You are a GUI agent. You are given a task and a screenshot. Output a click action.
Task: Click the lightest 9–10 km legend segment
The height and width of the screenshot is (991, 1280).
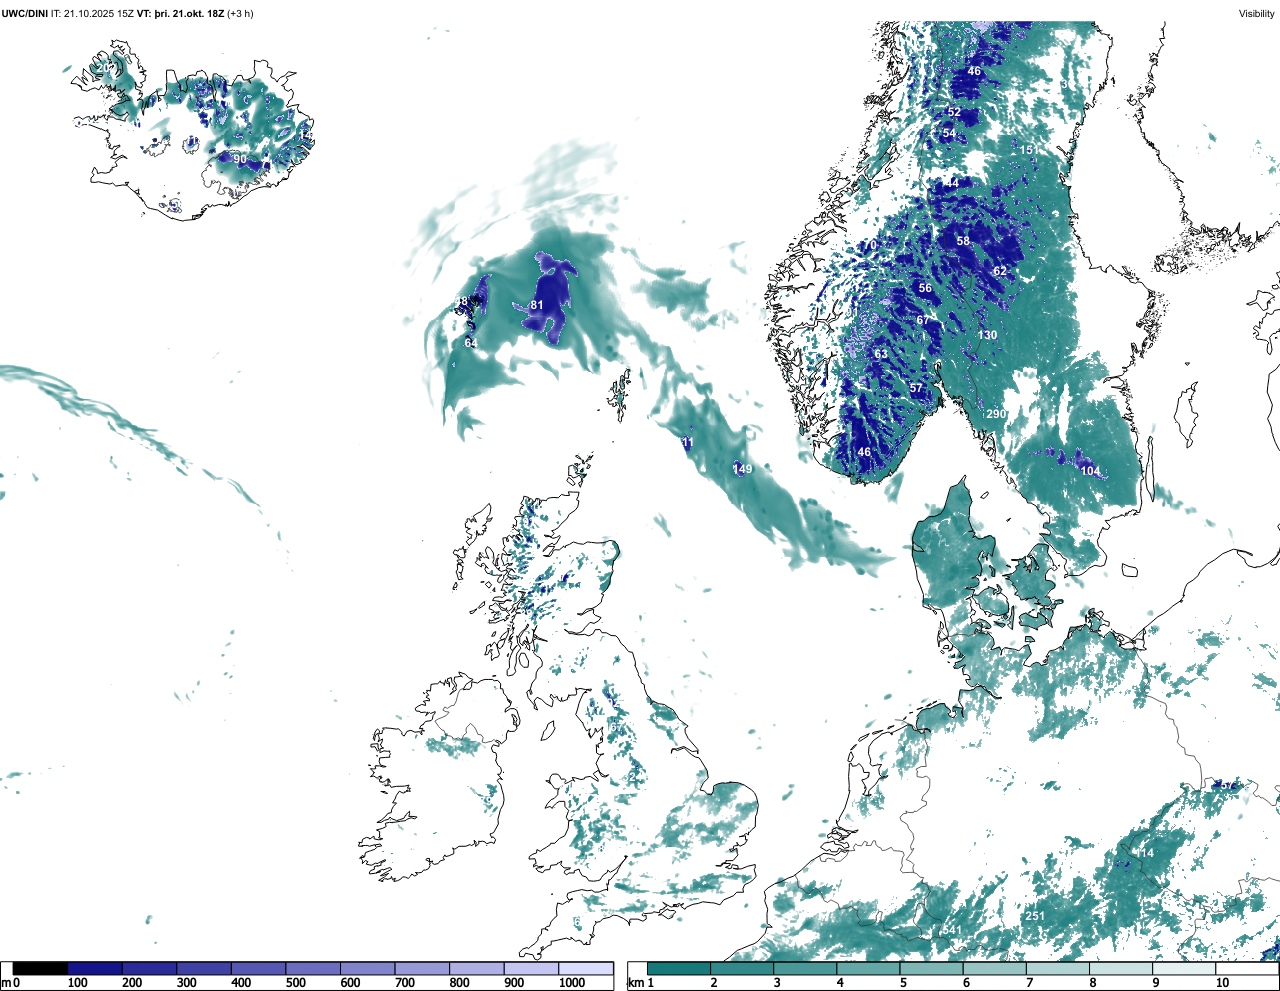1183,968
